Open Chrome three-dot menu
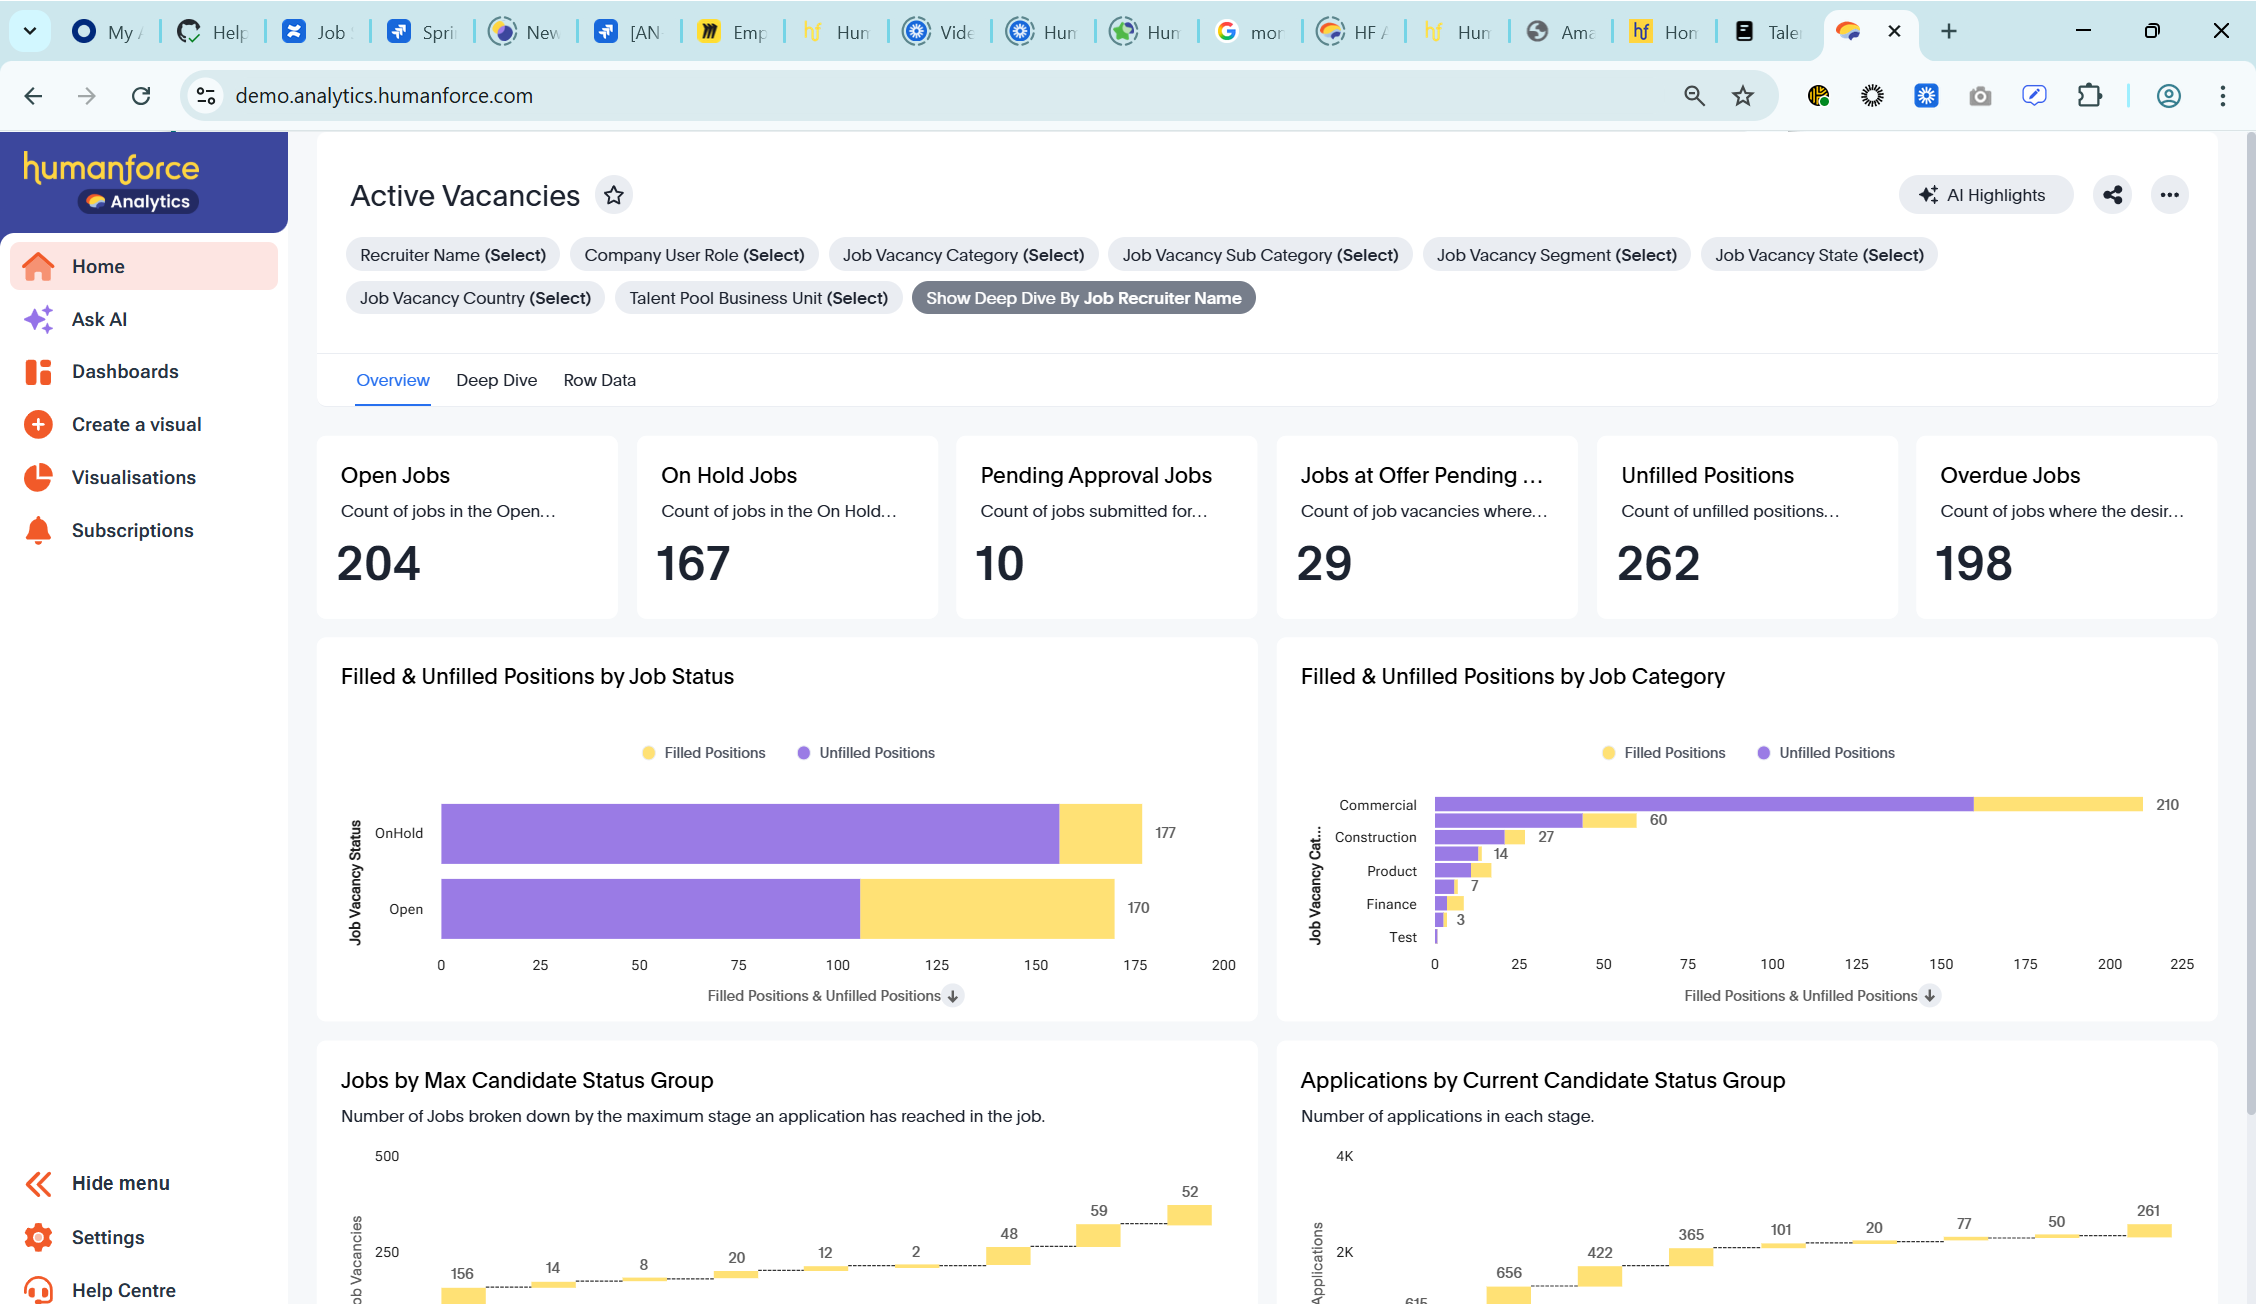2256x1304 pixels. tap(2223, 96)
